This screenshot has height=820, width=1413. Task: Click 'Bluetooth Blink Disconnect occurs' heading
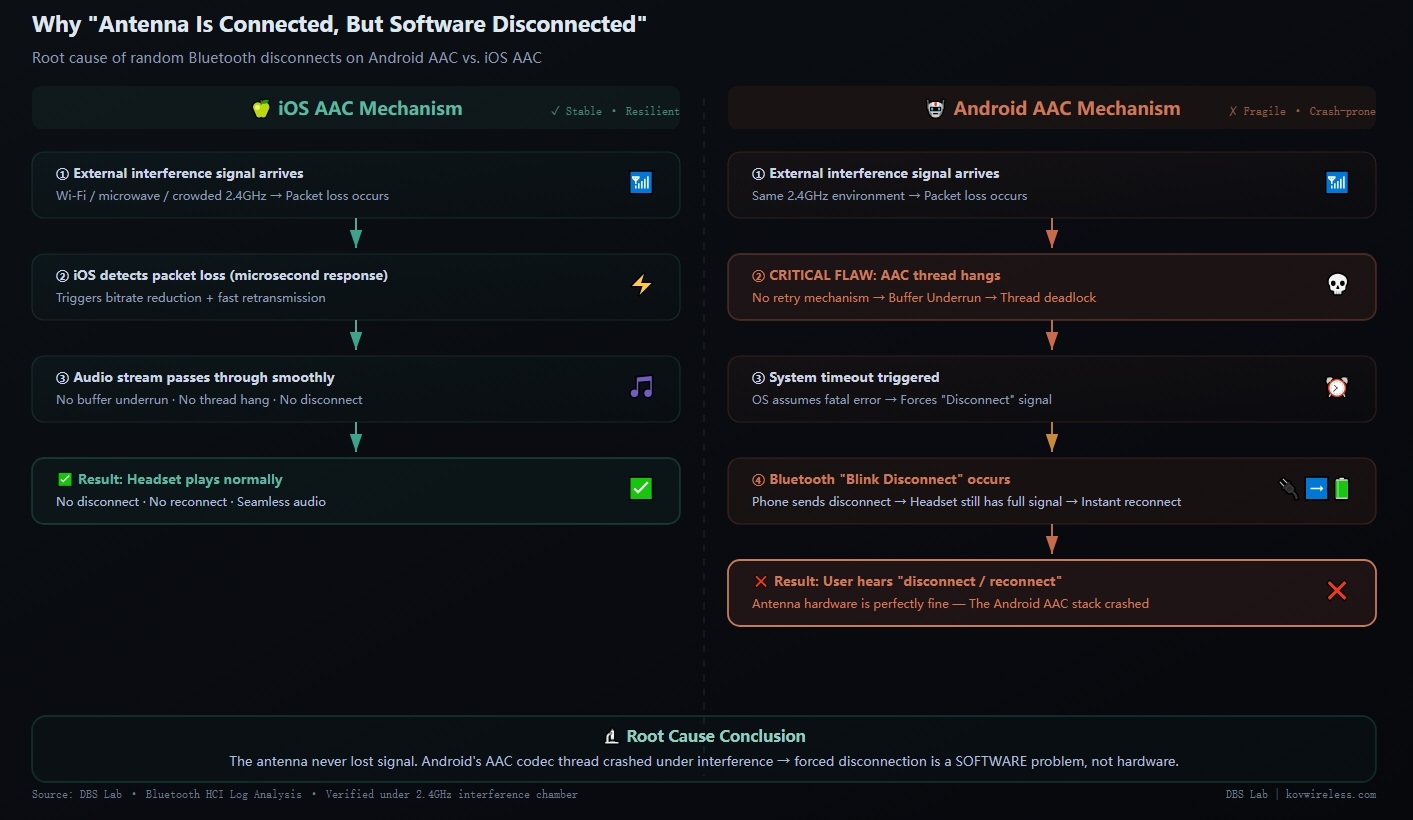tap(881, 480)
